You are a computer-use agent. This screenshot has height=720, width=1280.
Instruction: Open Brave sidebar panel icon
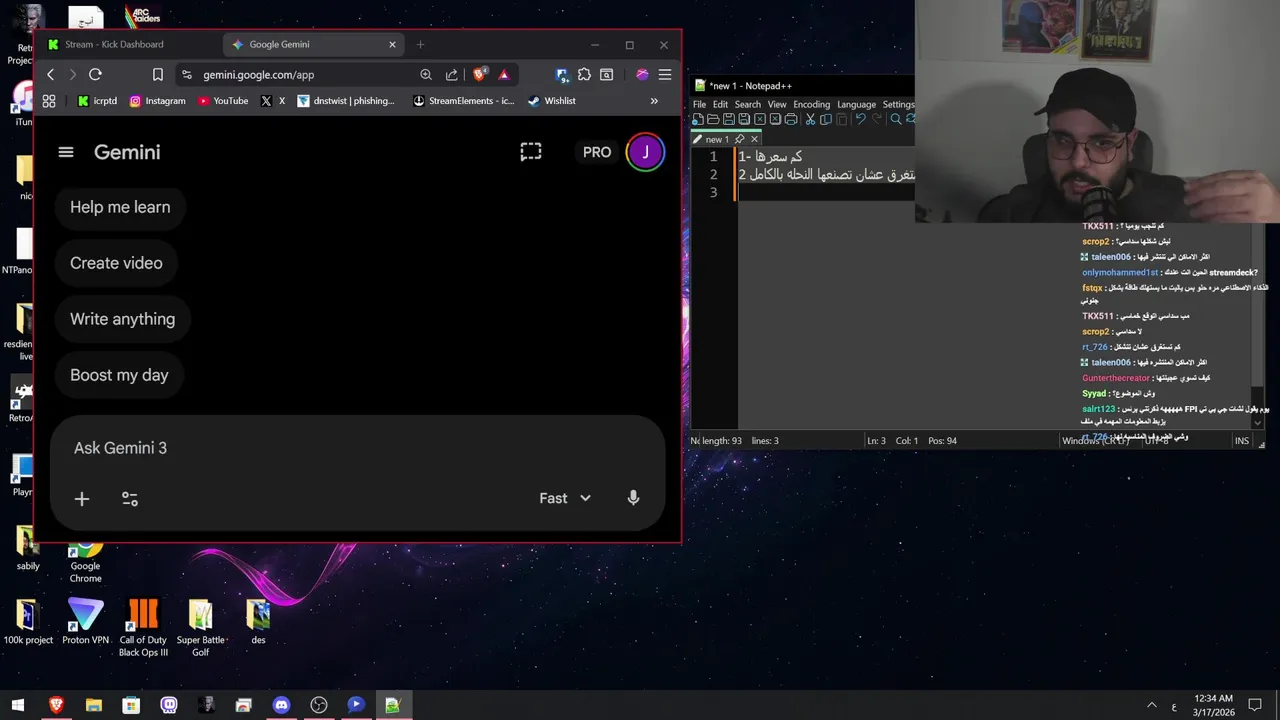[606, 74]
